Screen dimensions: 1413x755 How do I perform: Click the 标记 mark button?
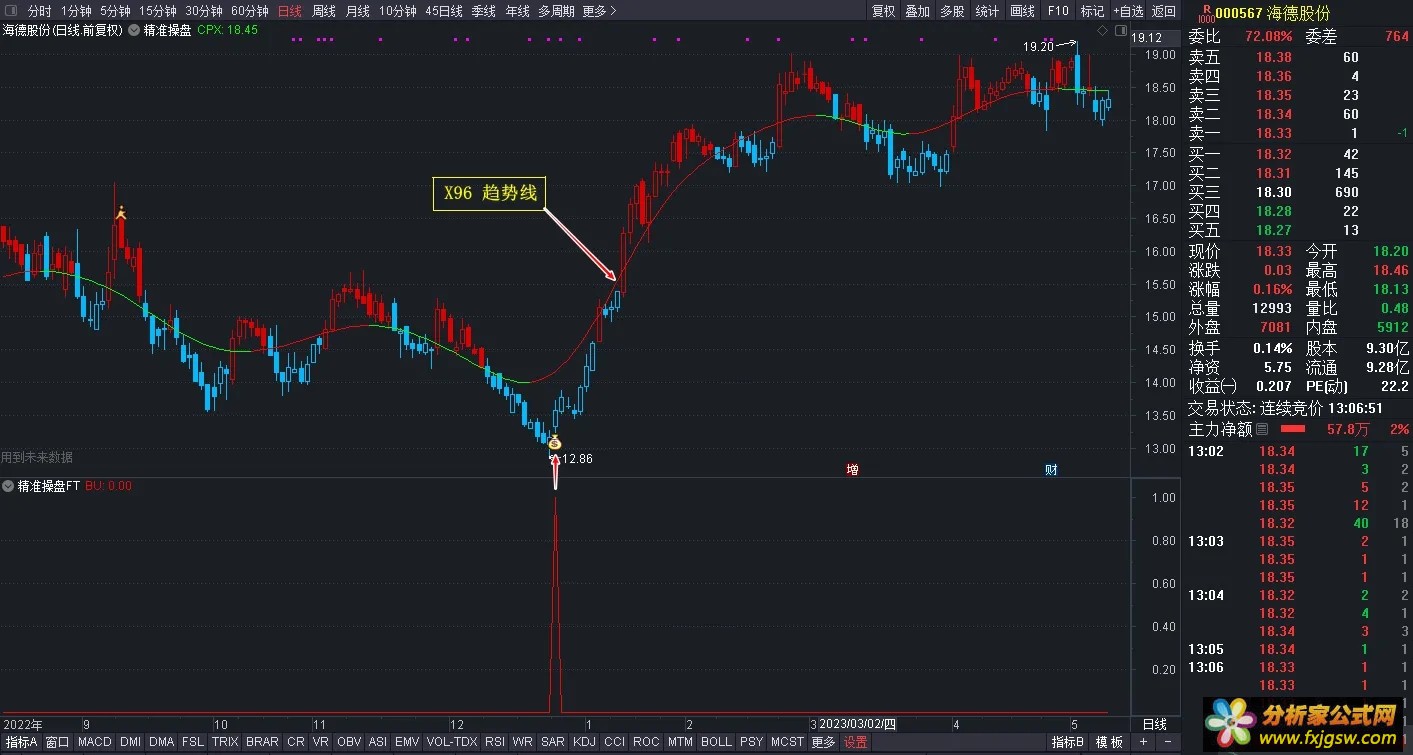tap(1092, 11)
